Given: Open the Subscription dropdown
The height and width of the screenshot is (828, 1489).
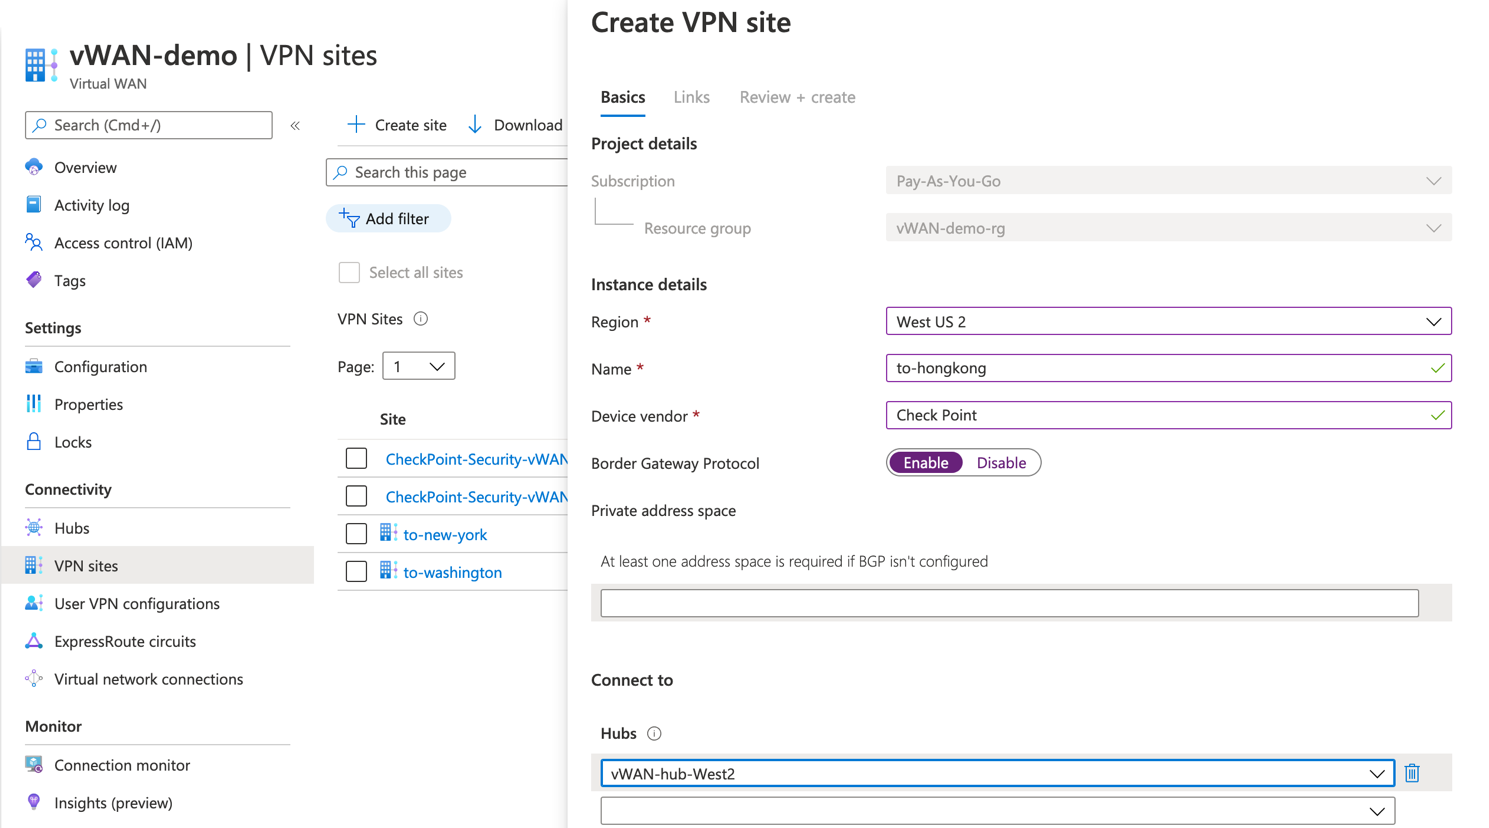Looking at the screenshot, I should click(x=1168, y=181).
